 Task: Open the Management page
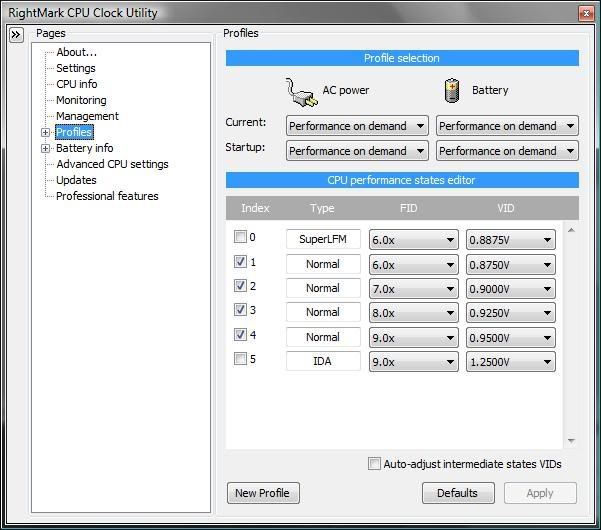click(x=87, y=116)
